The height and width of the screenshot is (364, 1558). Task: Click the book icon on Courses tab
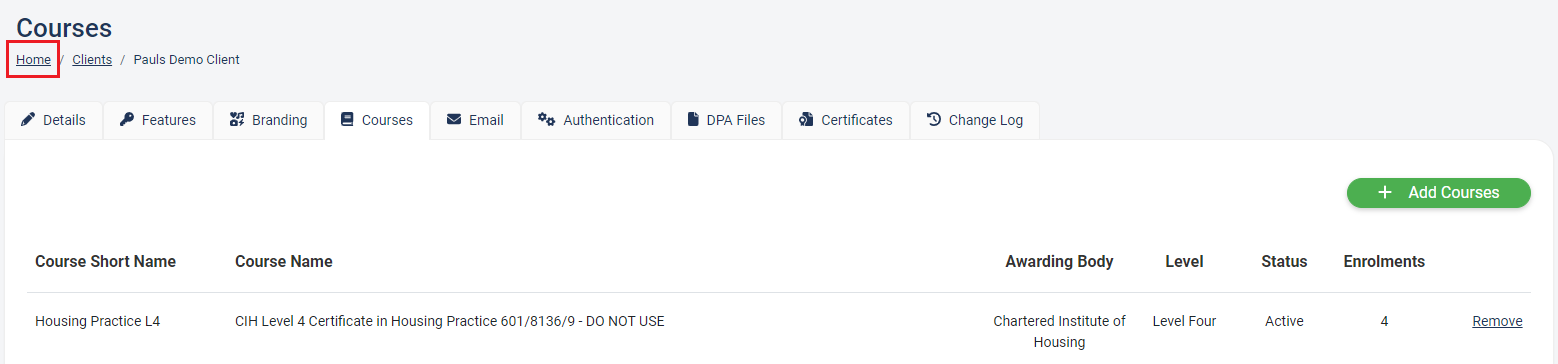347,120
